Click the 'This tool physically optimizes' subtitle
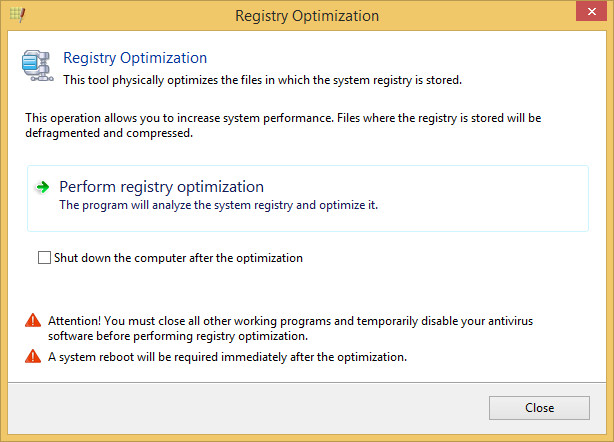614x442 pixels. pos(263,80)
